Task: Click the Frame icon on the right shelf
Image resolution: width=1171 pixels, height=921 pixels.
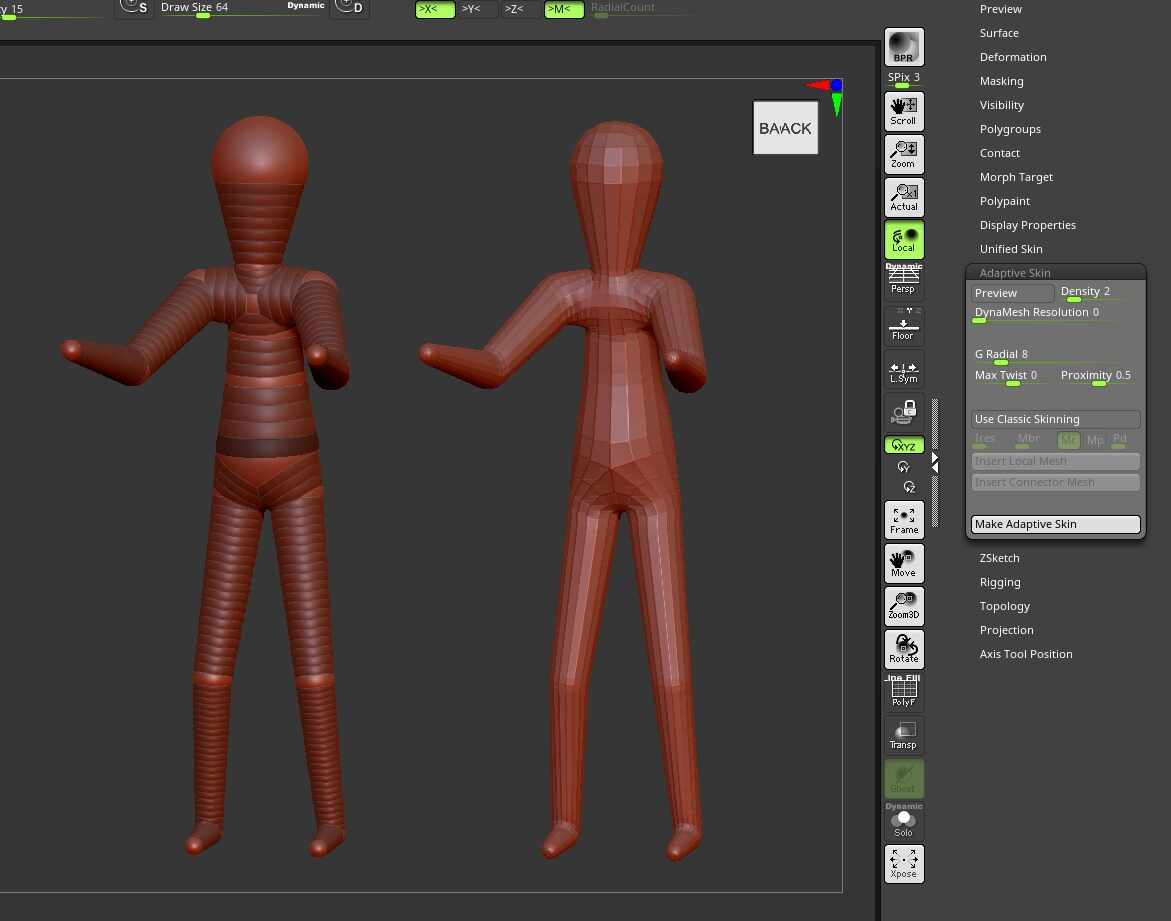Action: point(903,519)
